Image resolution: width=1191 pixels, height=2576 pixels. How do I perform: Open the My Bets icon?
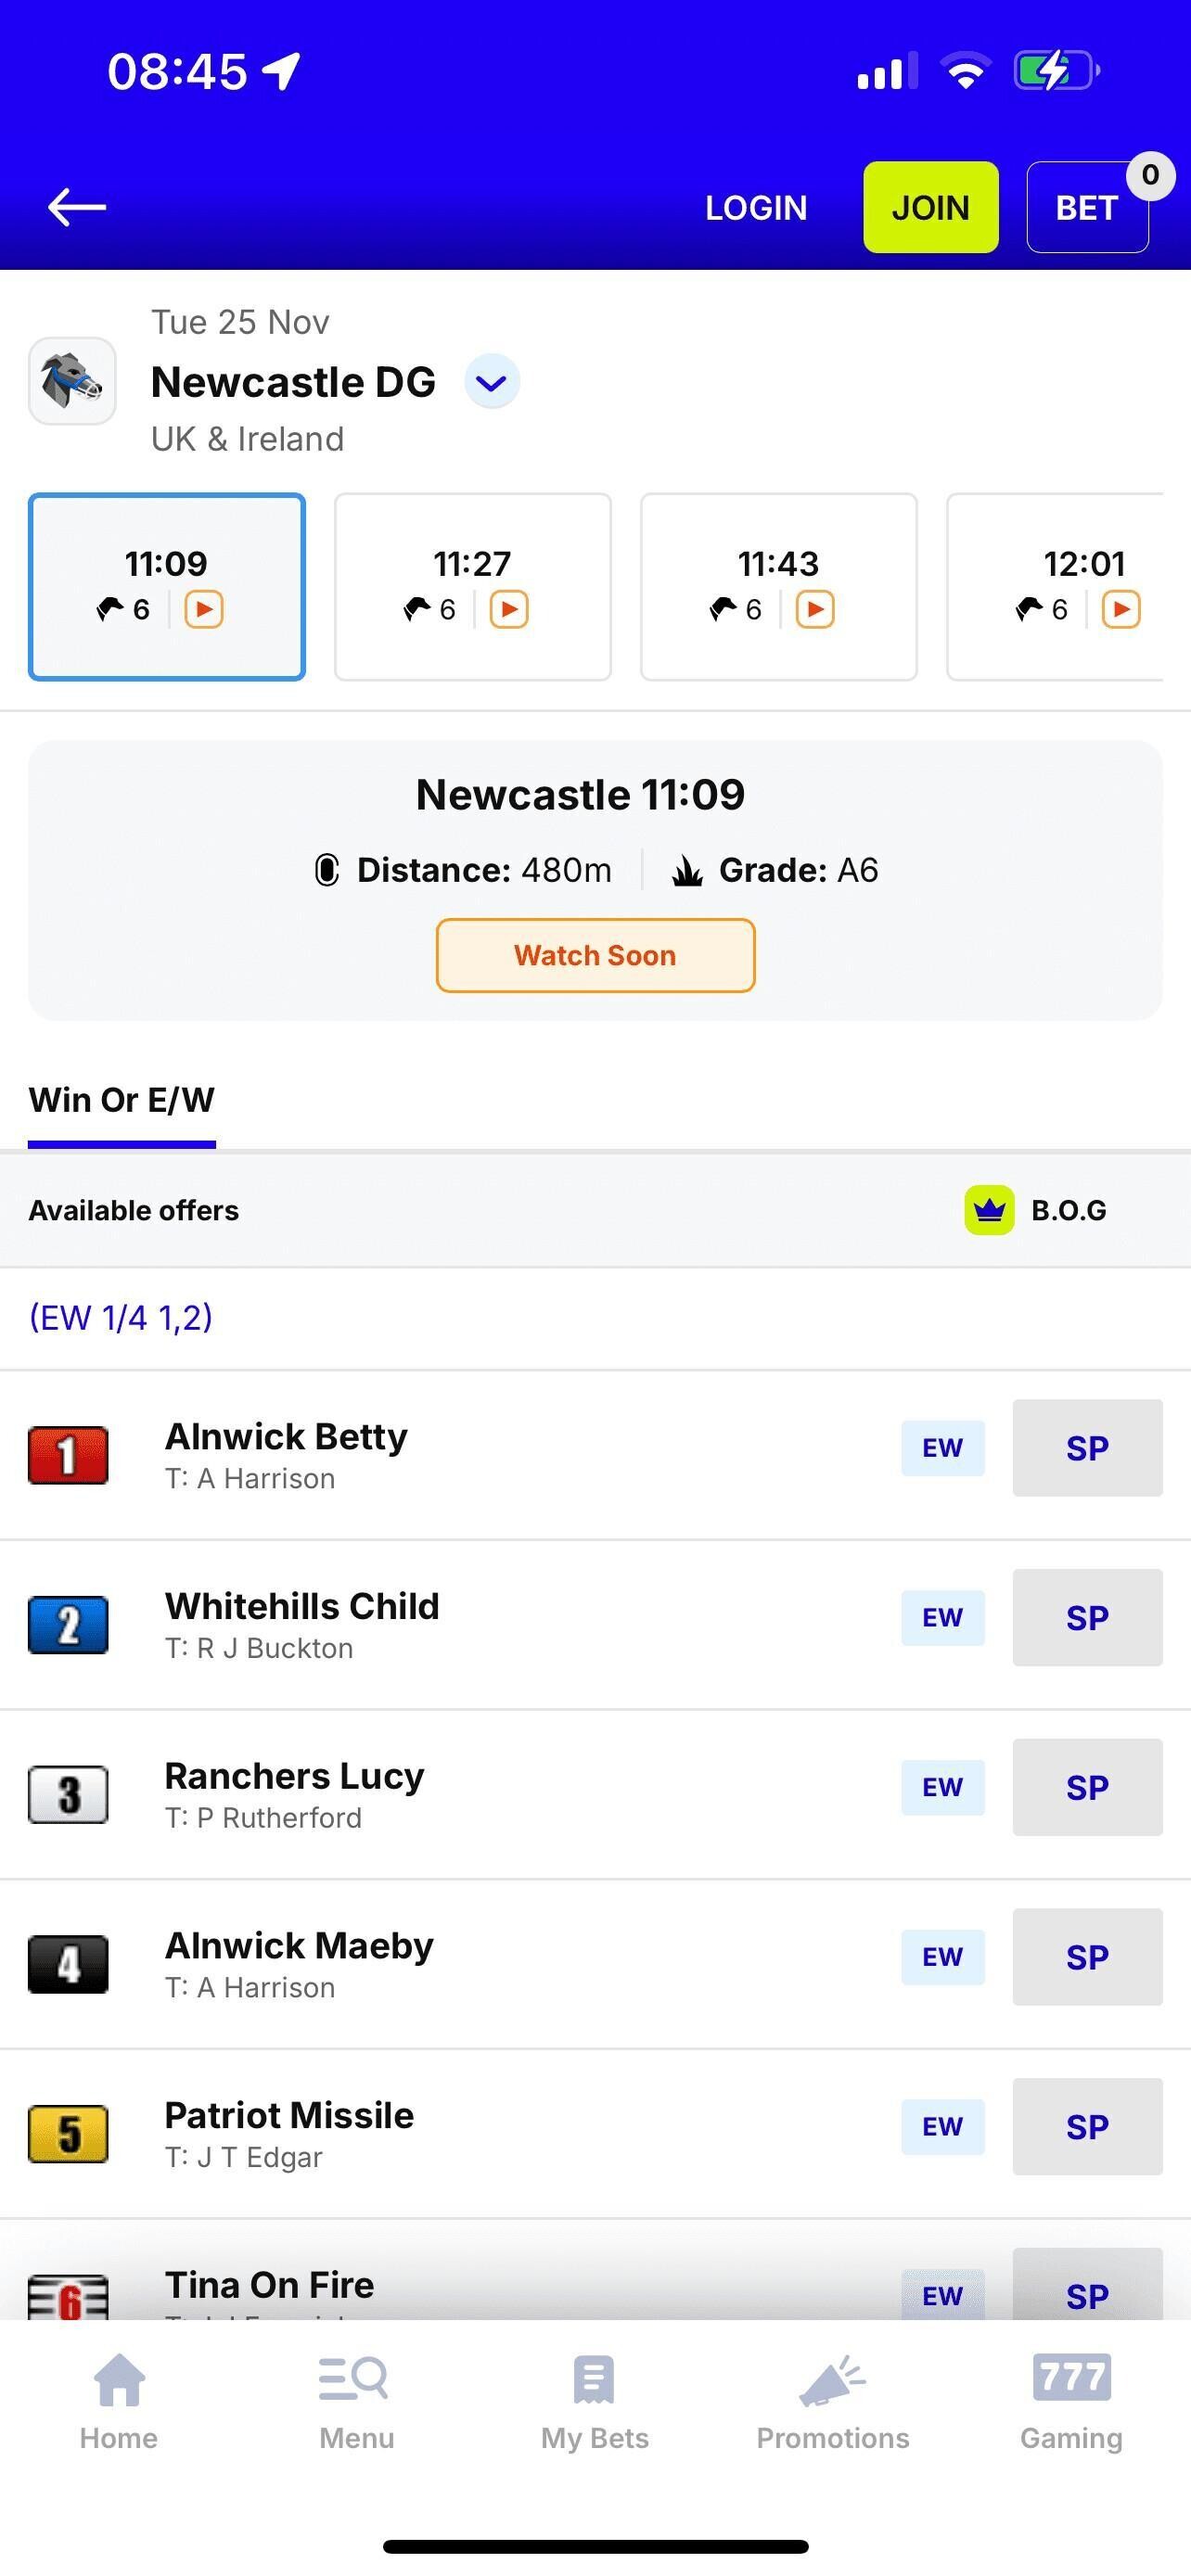594,2380
